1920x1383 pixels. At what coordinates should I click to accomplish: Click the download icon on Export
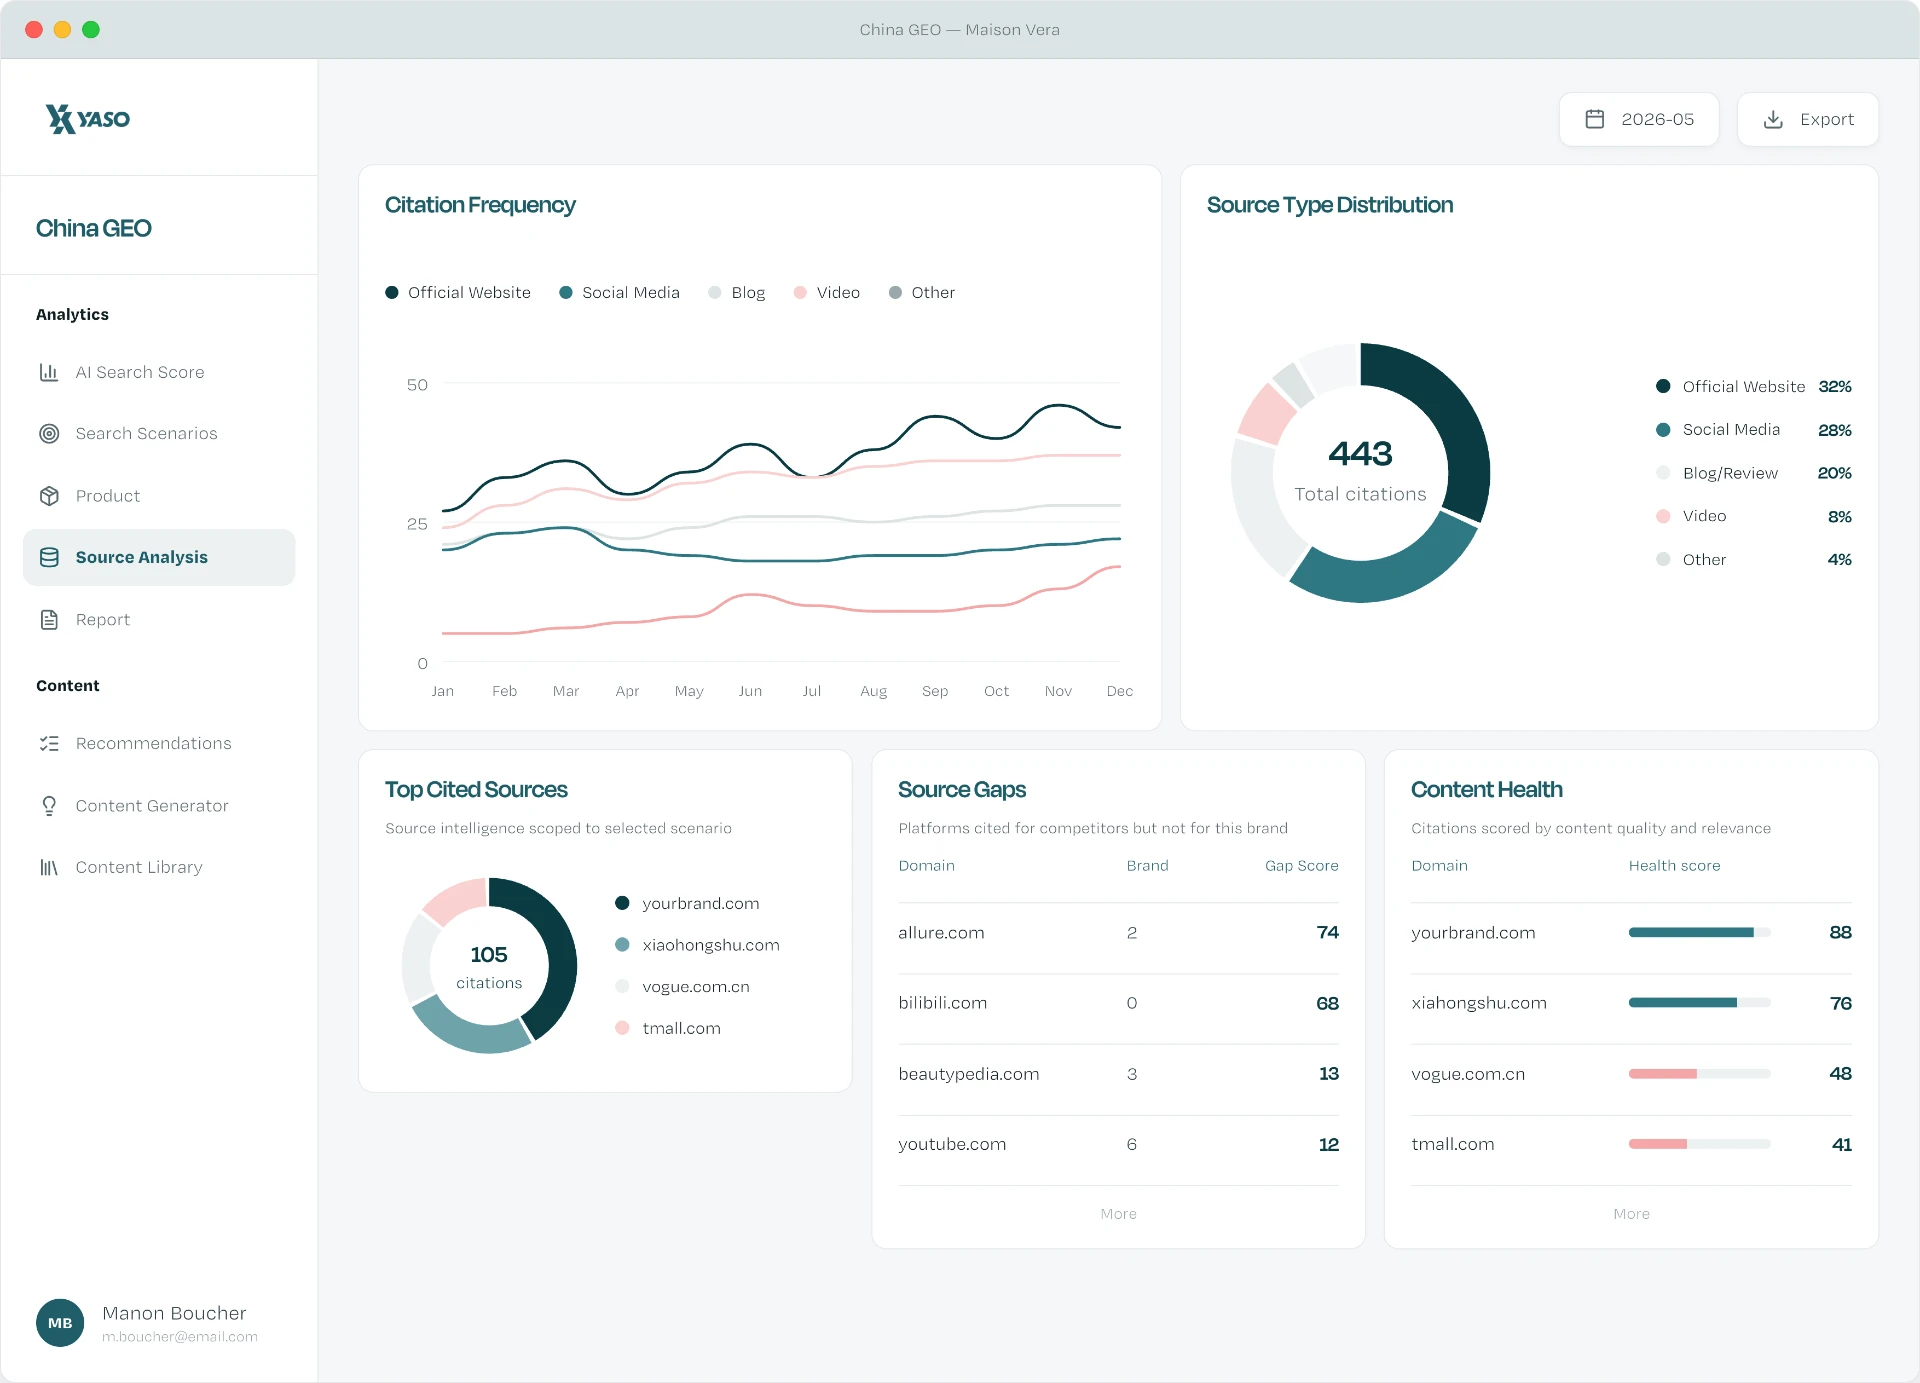1773,119
